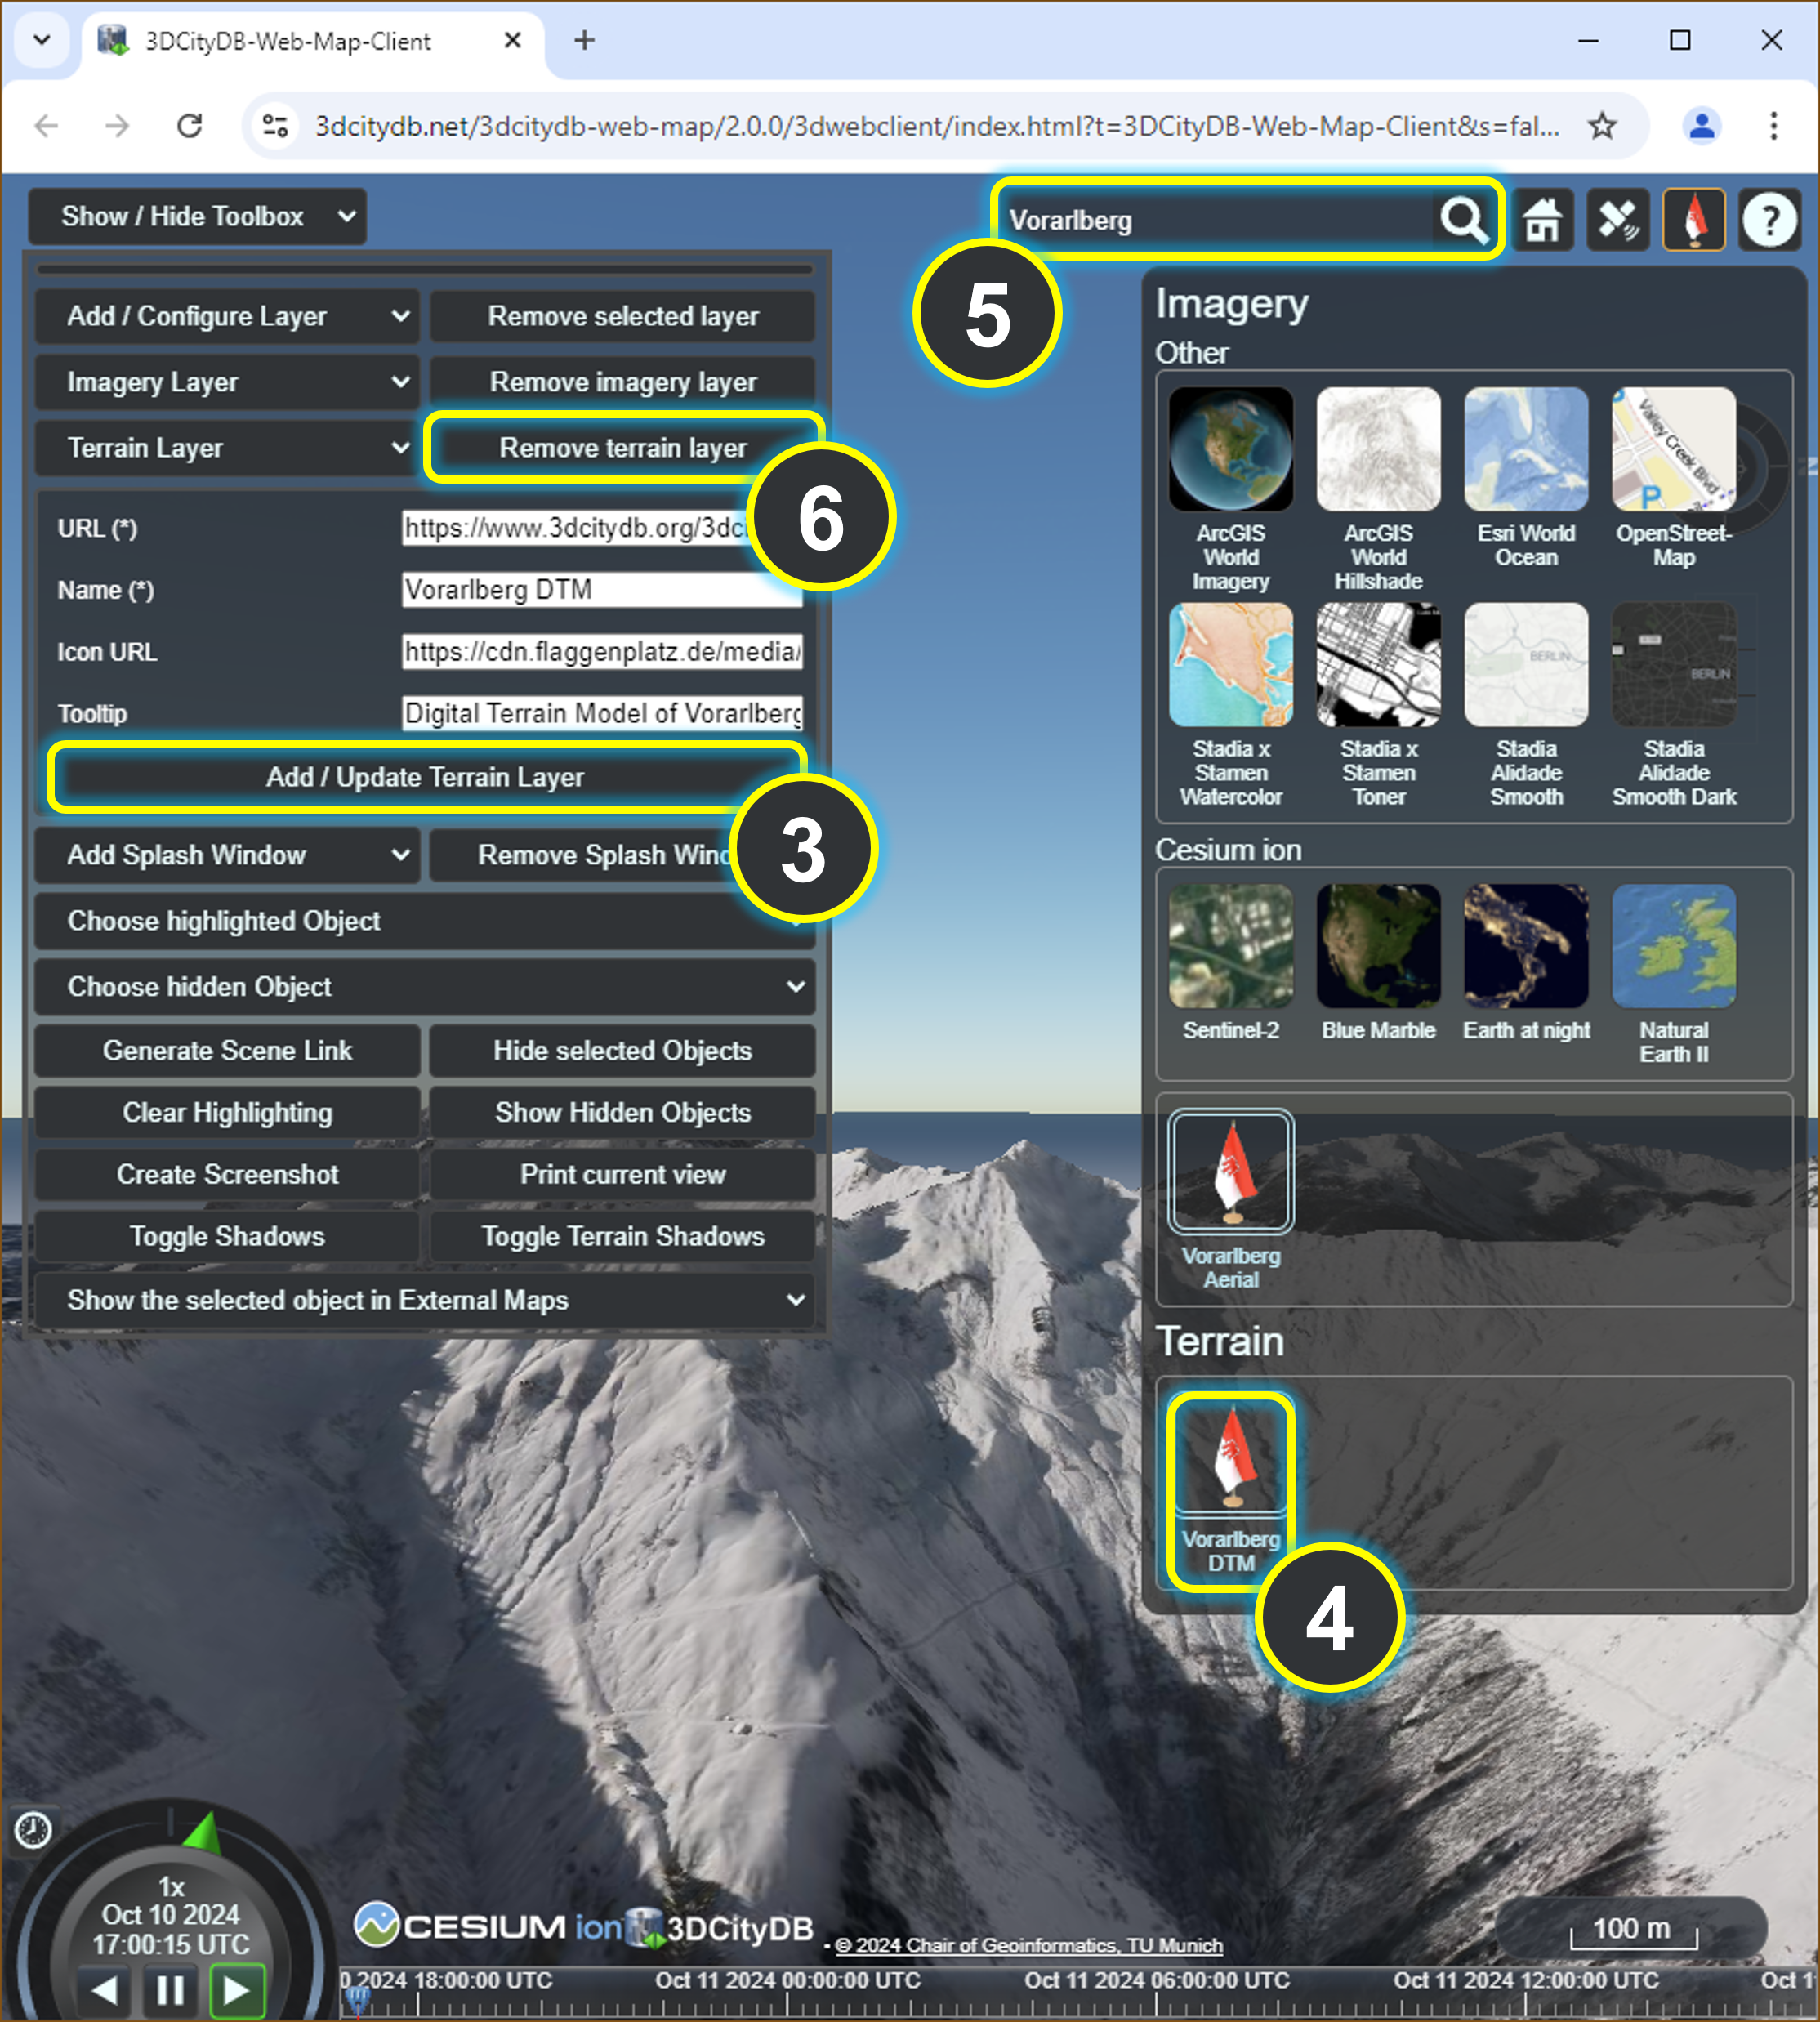The image size is (1820, 2022).
Task: Expand Terrain Layer dropdown
Action: click(x=227, y=448)
